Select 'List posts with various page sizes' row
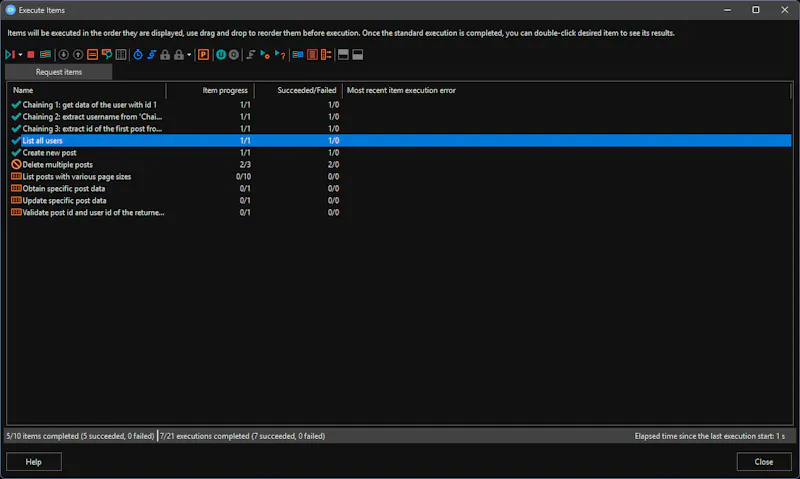800x479 pixels. click(399, 177)
